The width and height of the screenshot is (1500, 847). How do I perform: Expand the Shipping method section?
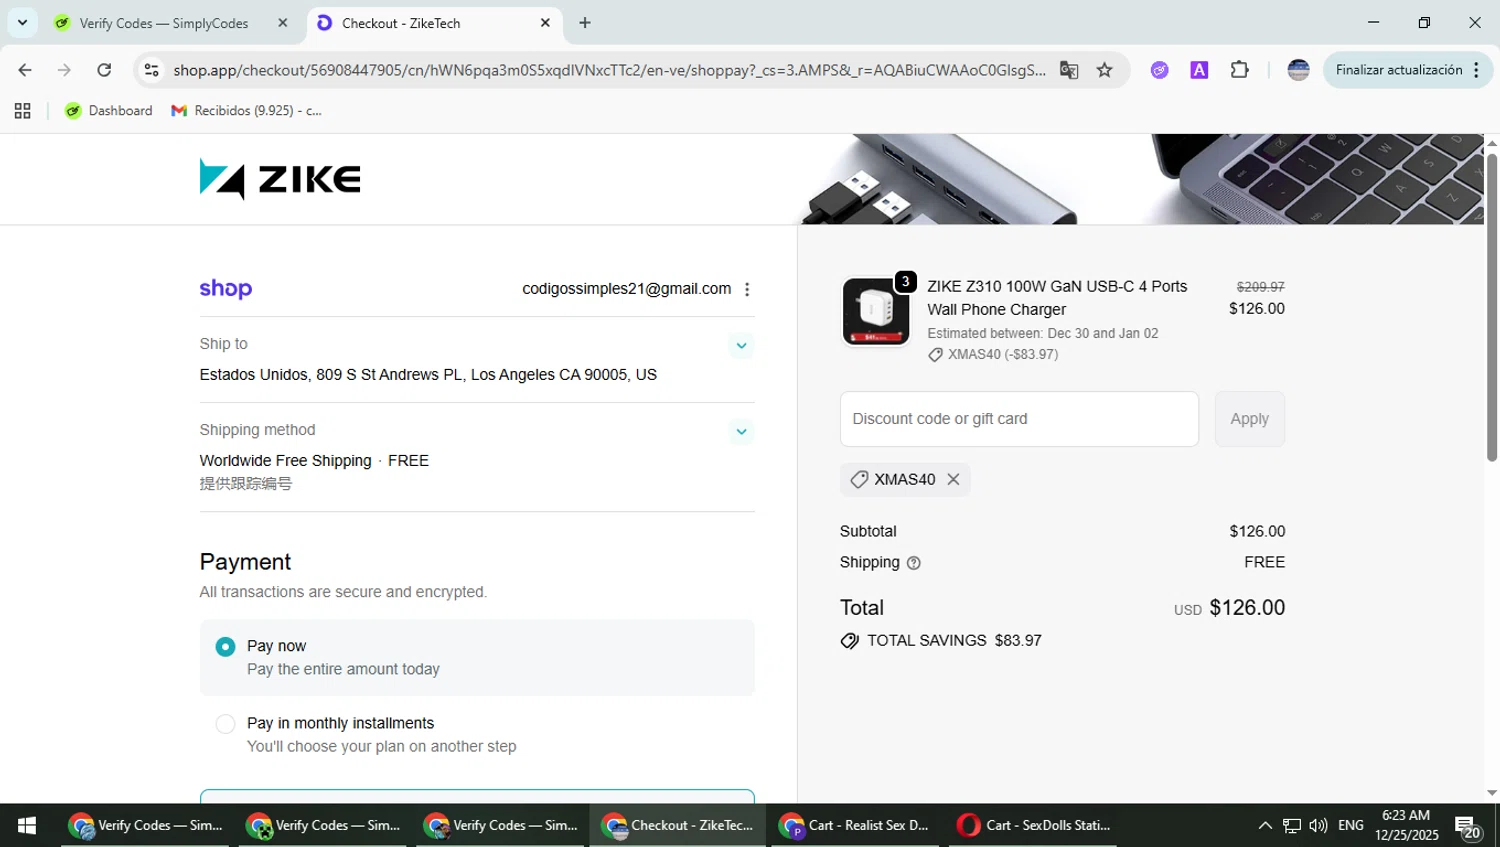tap(741, 432)
